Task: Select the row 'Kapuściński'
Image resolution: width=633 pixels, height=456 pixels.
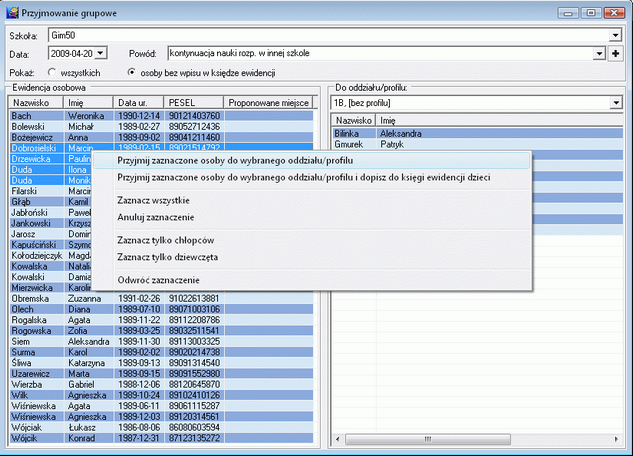Action: [51, 245]
